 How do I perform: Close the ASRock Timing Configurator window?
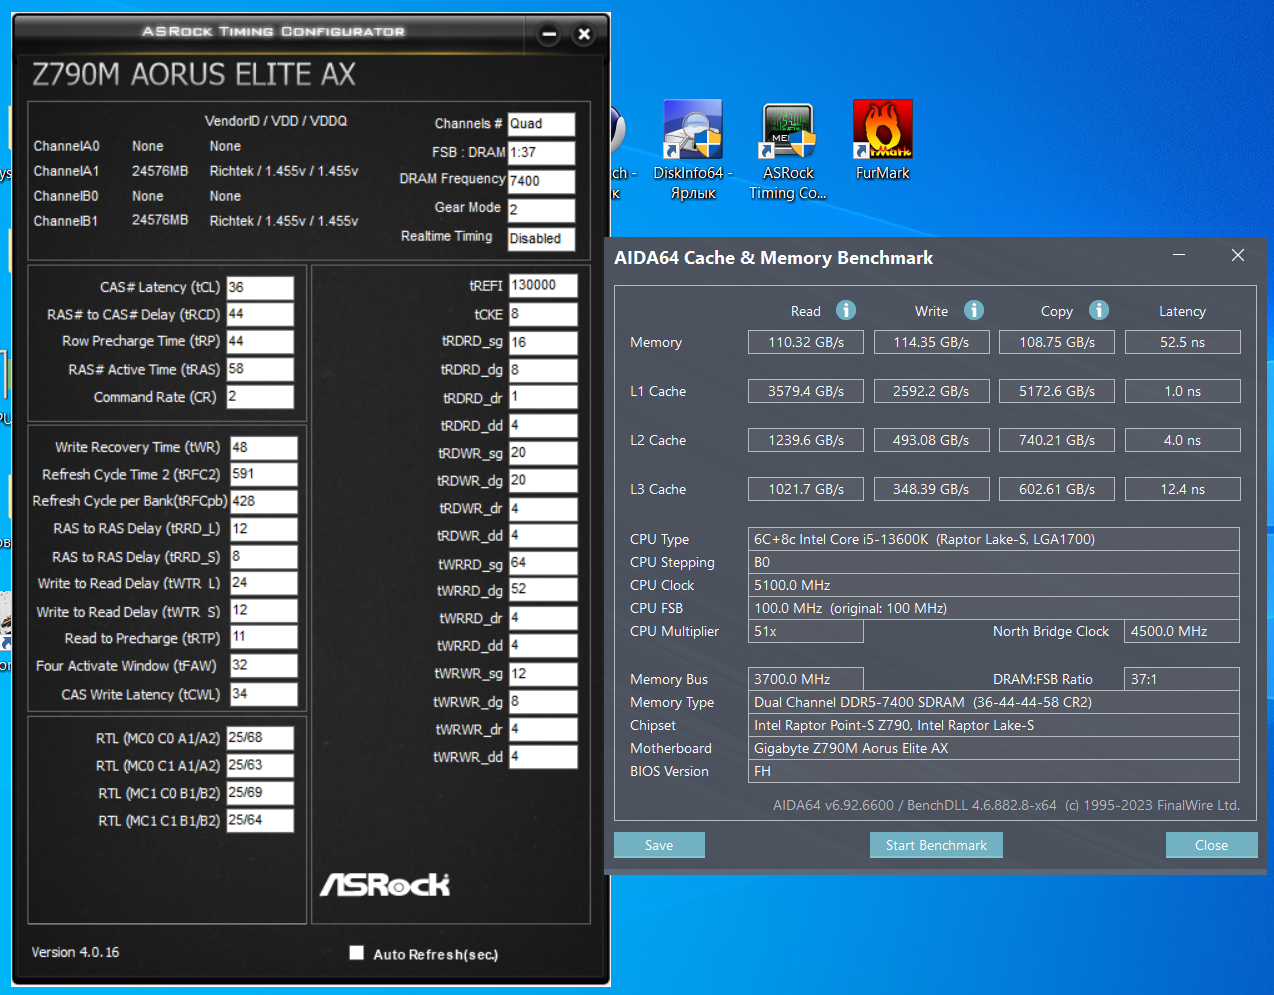[x=584, y=34]
